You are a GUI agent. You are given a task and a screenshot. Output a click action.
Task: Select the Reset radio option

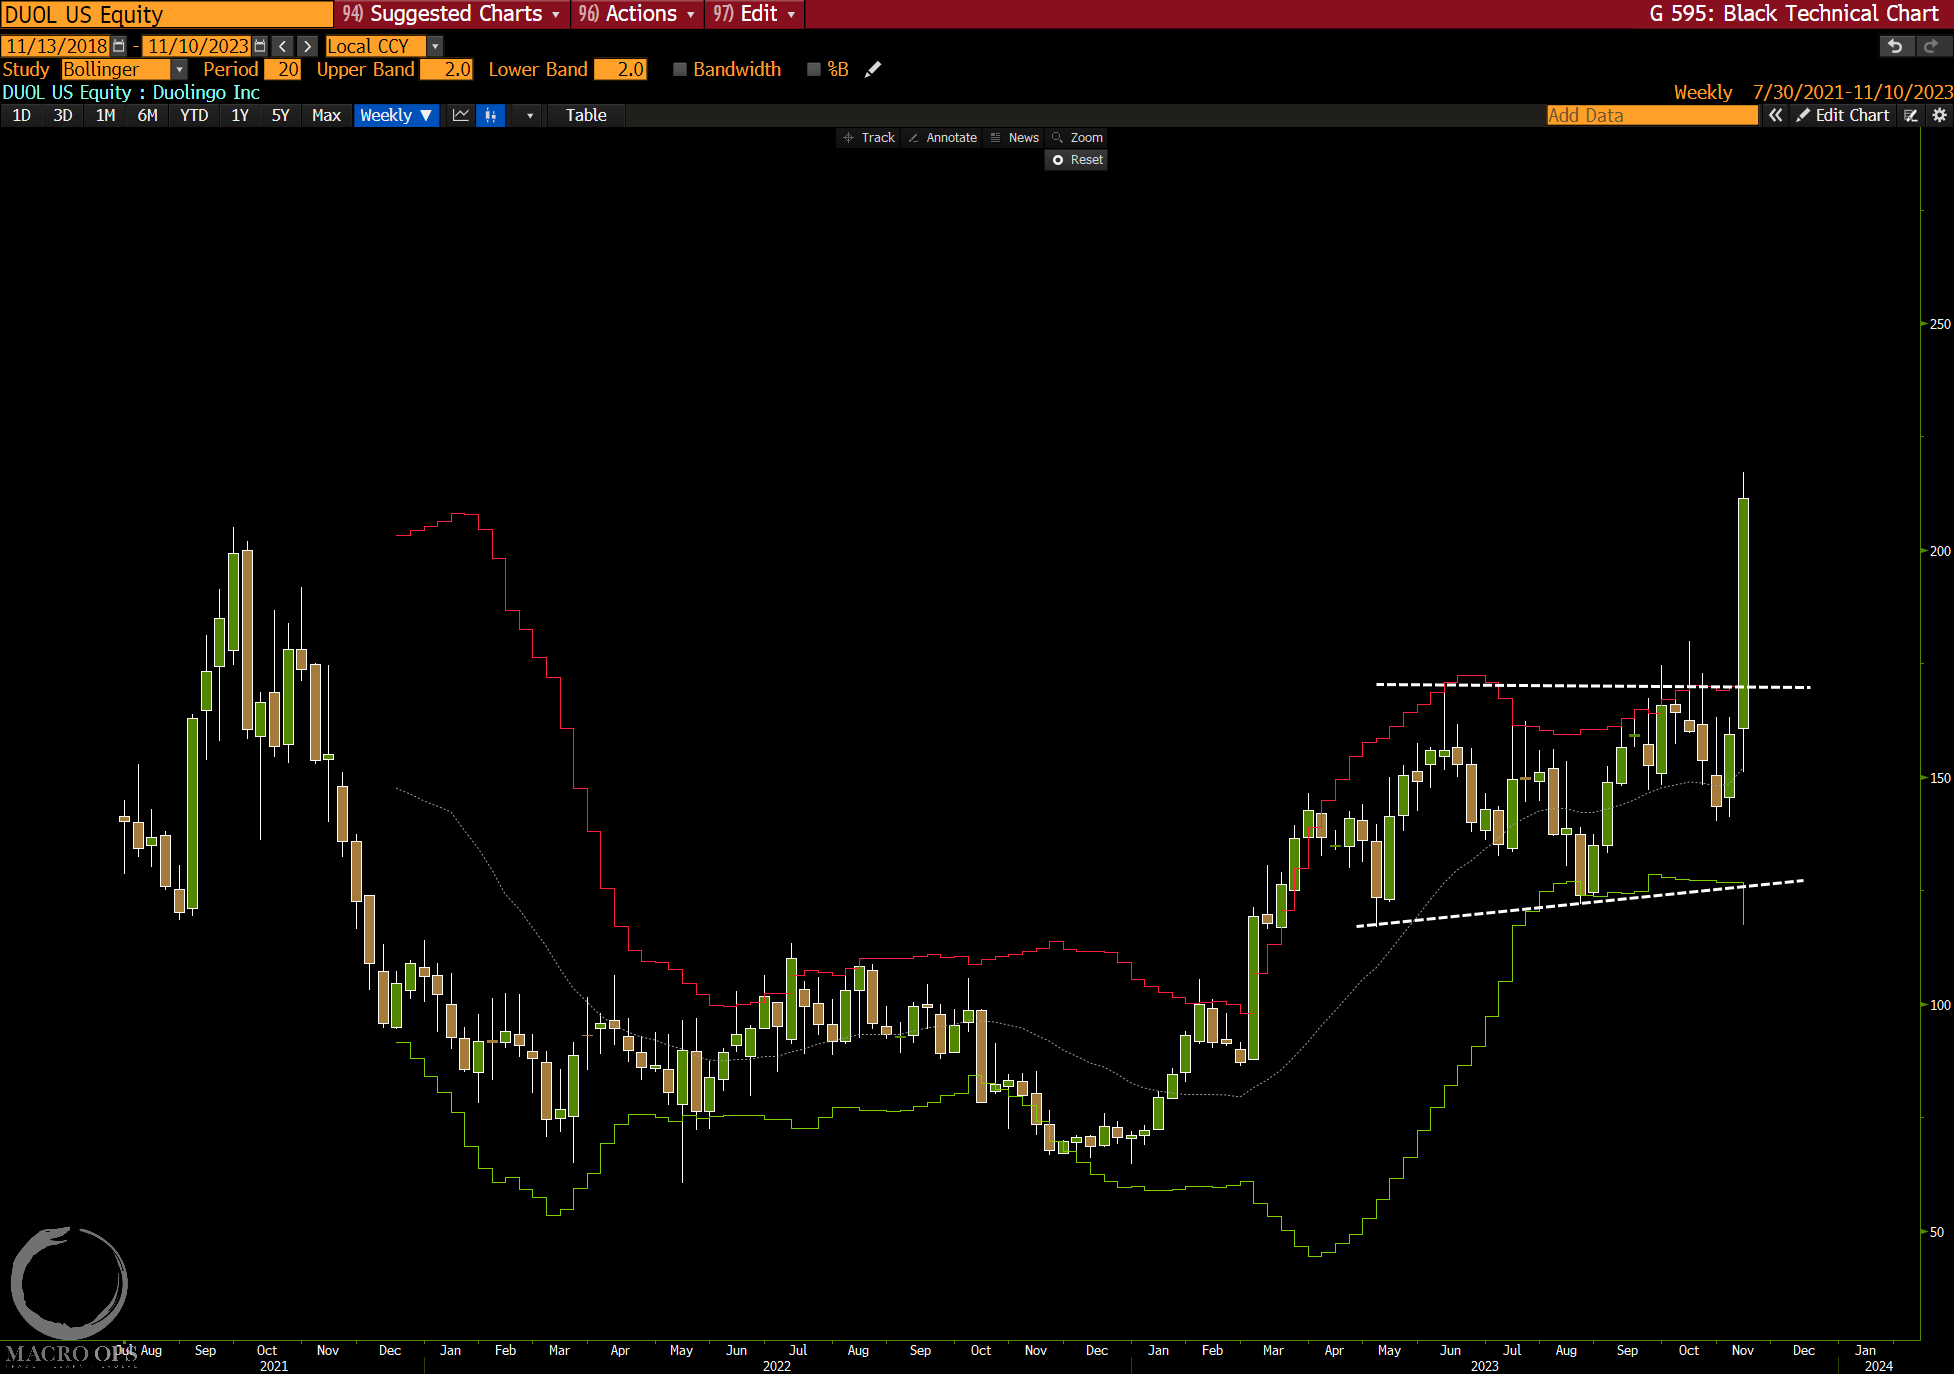[1058, 160]
